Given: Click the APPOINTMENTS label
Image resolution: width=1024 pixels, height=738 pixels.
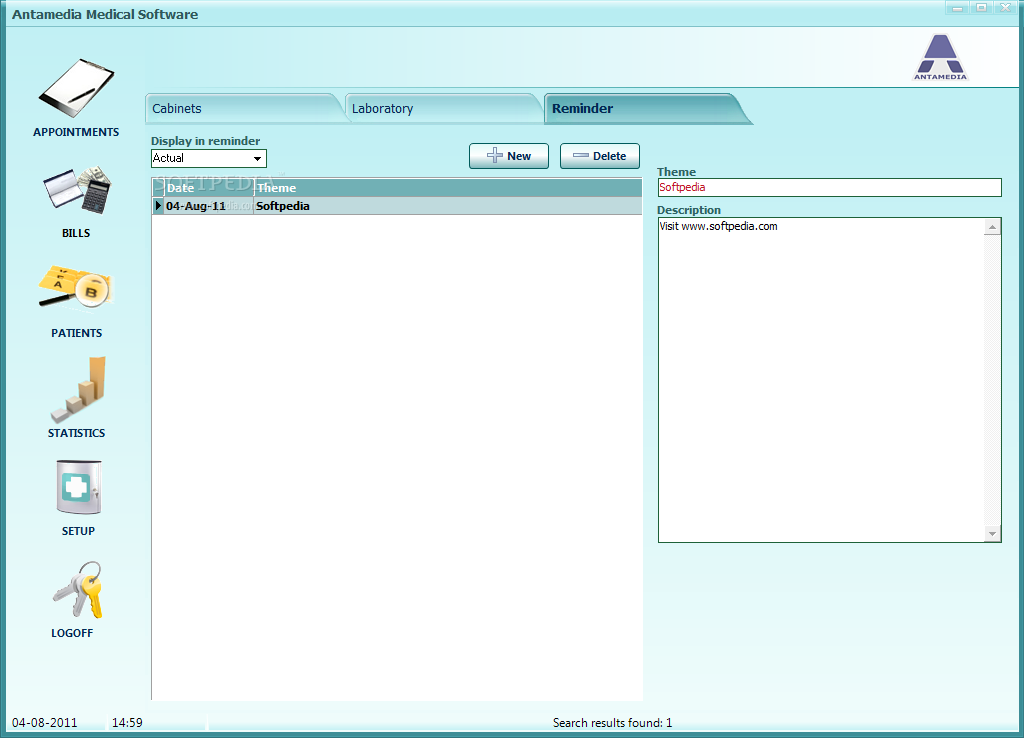Looking at the screenshot, I should tap(76, 132).
